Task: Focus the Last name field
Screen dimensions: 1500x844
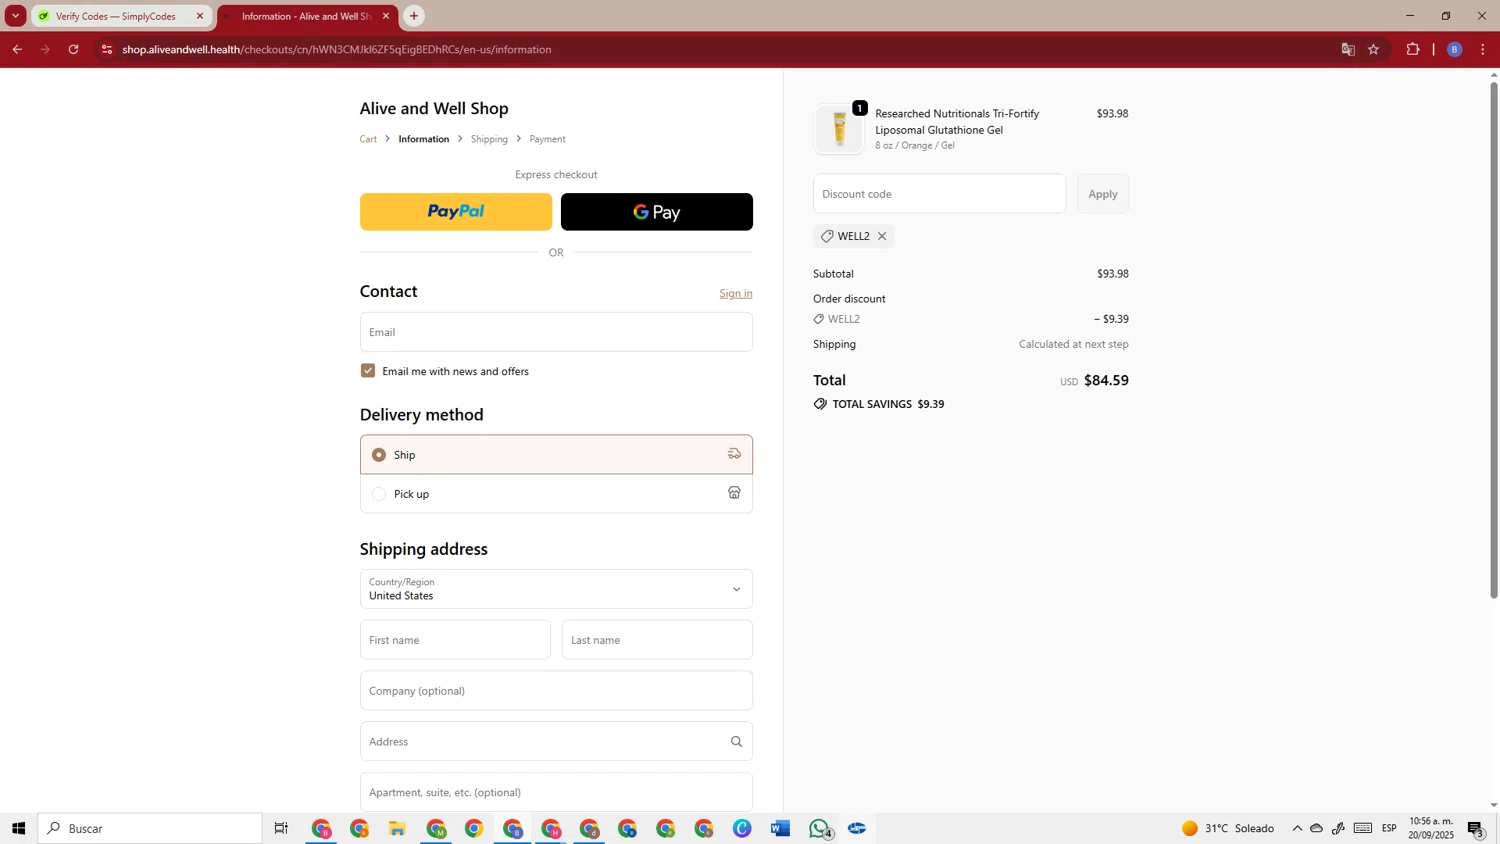Action: tap(657, 640)
